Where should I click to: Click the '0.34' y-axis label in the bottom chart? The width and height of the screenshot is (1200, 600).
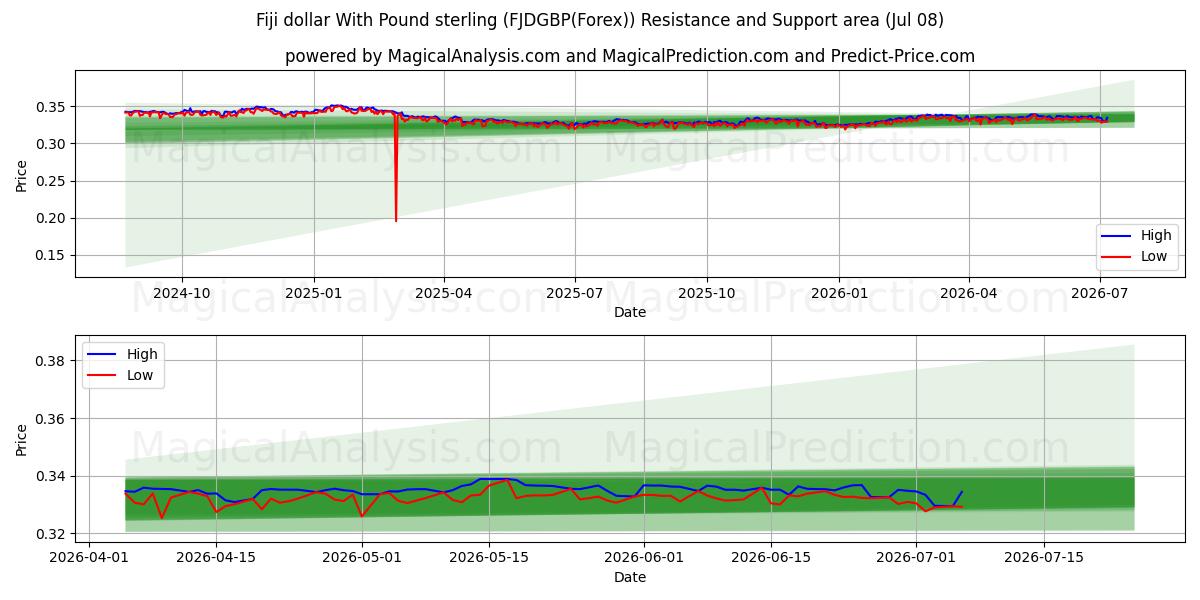tap(52, 477)
